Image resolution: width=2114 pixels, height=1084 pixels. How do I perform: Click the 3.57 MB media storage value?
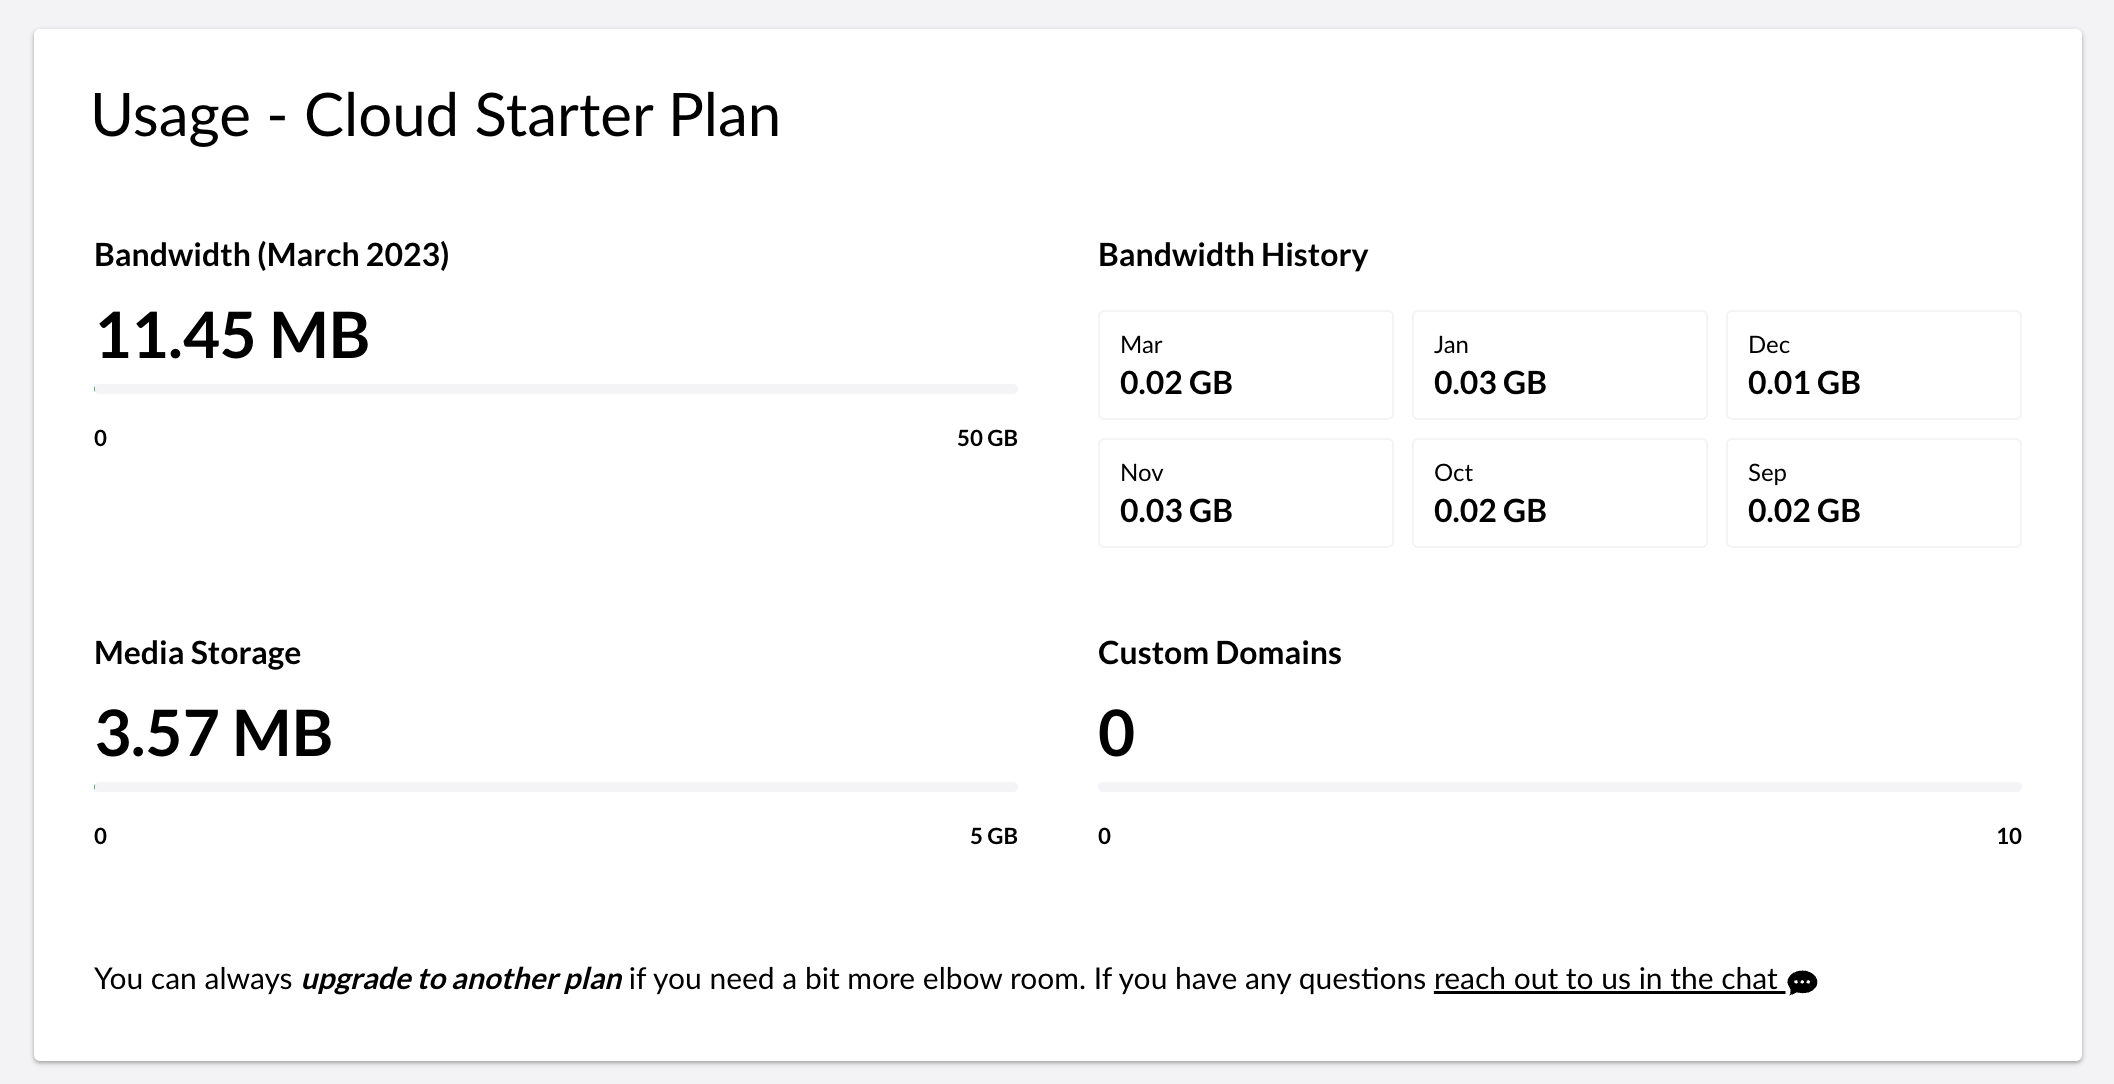(x=213, y=733)
